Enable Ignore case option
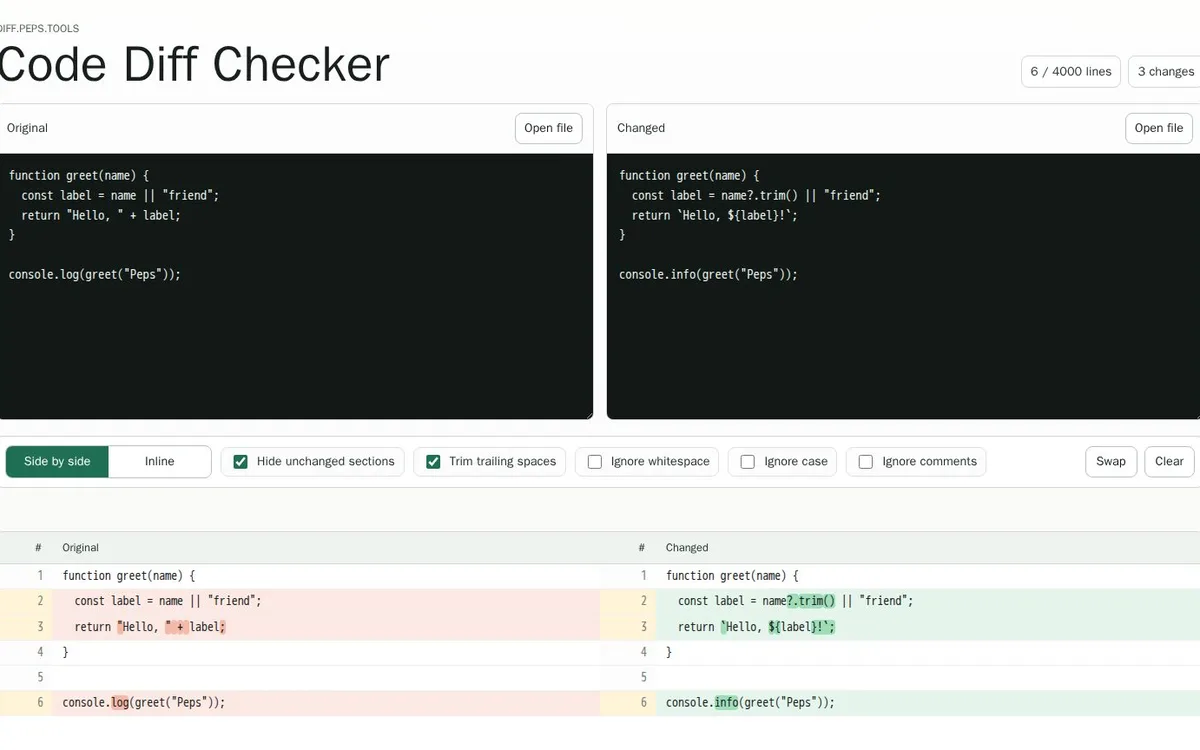This screenshot has height=750, width=1200. [748, 462]
